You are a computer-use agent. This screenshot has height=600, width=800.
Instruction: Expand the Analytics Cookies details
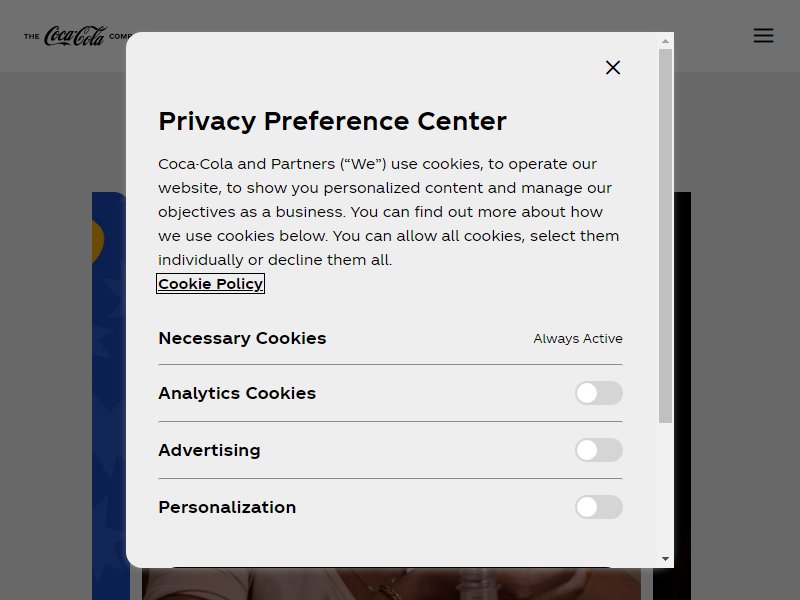pos(237,393)
